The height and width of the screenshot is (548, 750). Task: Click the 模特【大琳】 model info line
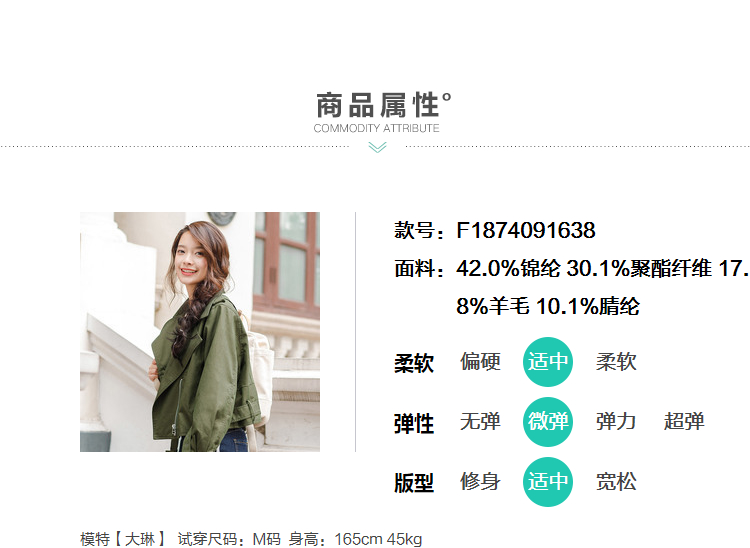point(251,539)
